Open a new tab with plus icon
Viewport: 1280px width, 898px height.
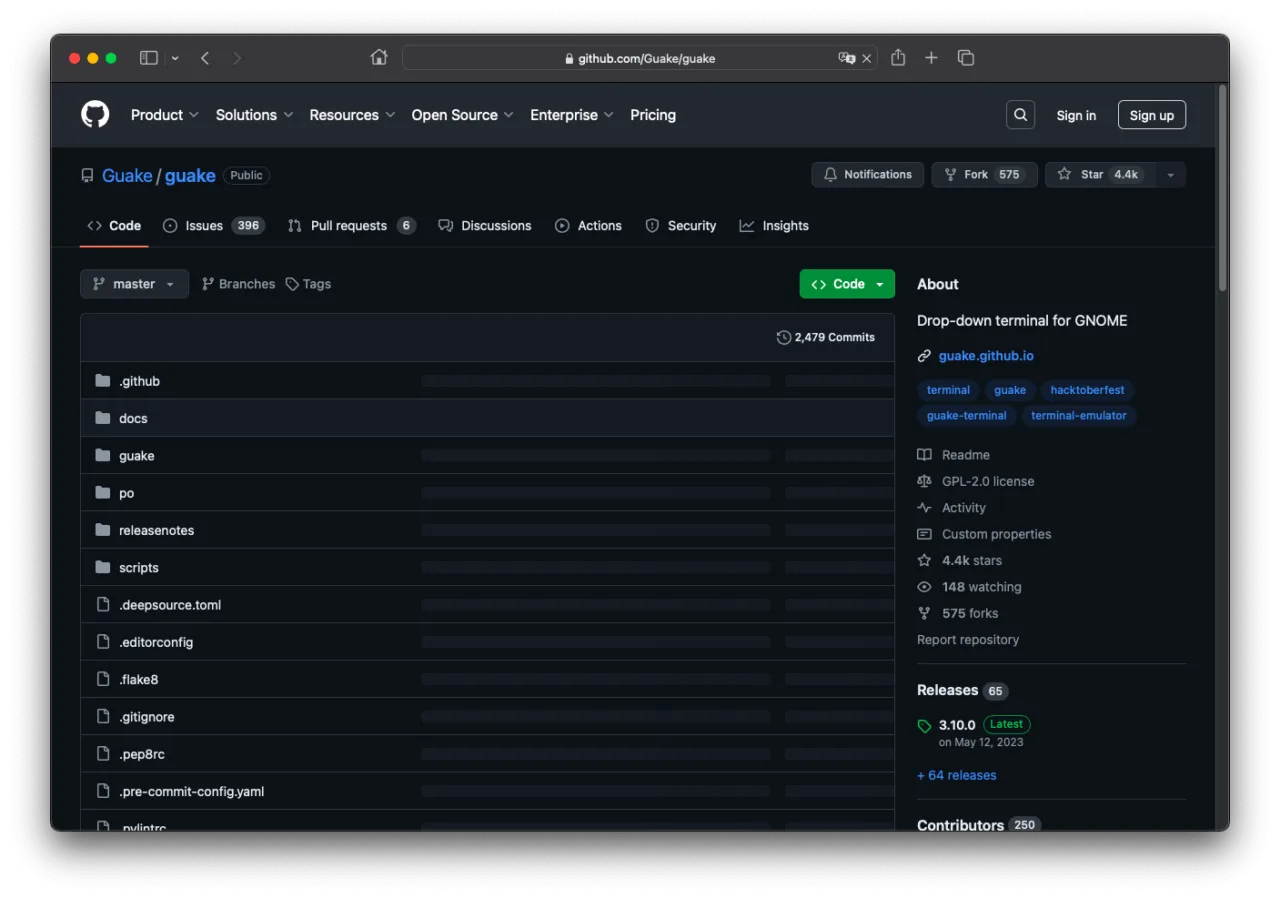pos(931,58)
